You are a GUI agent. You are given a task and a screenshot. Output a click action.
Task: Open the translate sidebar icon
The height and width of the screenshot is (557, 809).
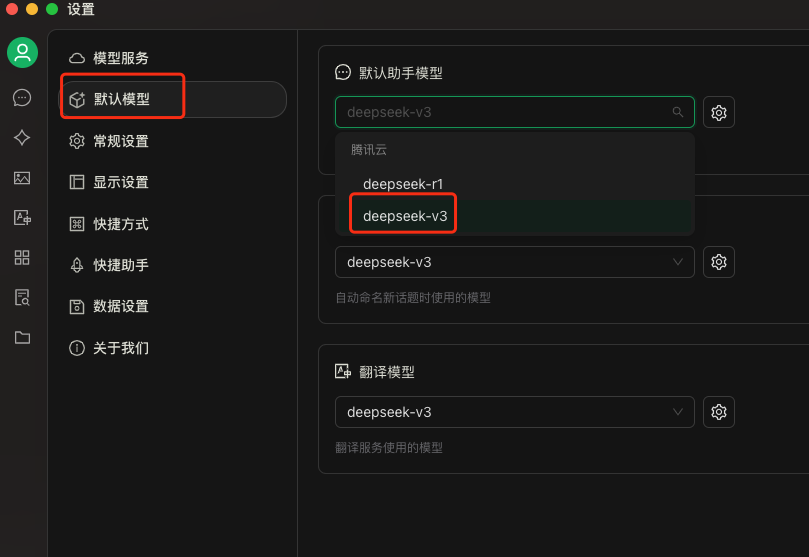[22, 218]
